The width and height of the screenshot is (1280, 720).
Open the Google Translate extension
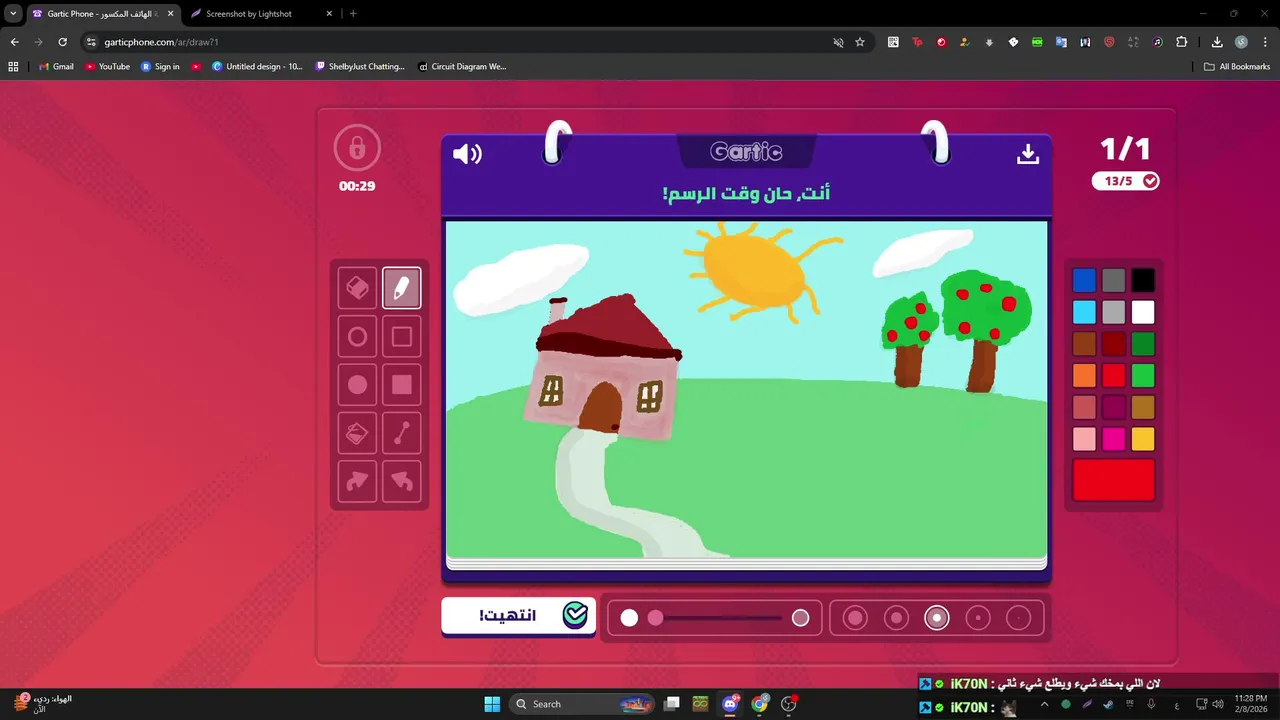(x=1061, y=42)
